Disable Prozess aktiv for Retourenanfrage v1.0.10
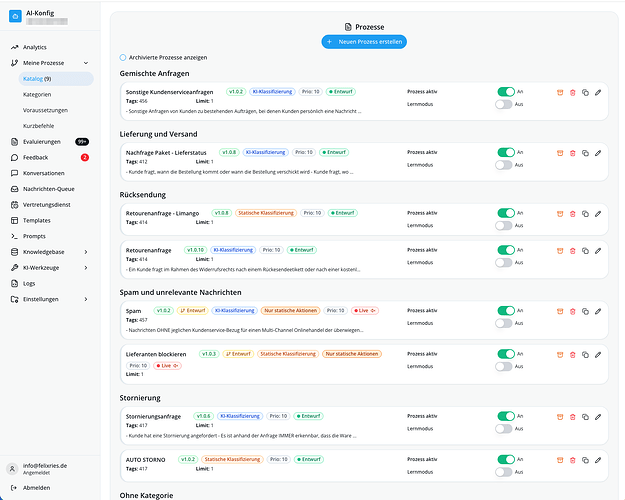Viewport: 625px width, 500px height. click(506, 250)
